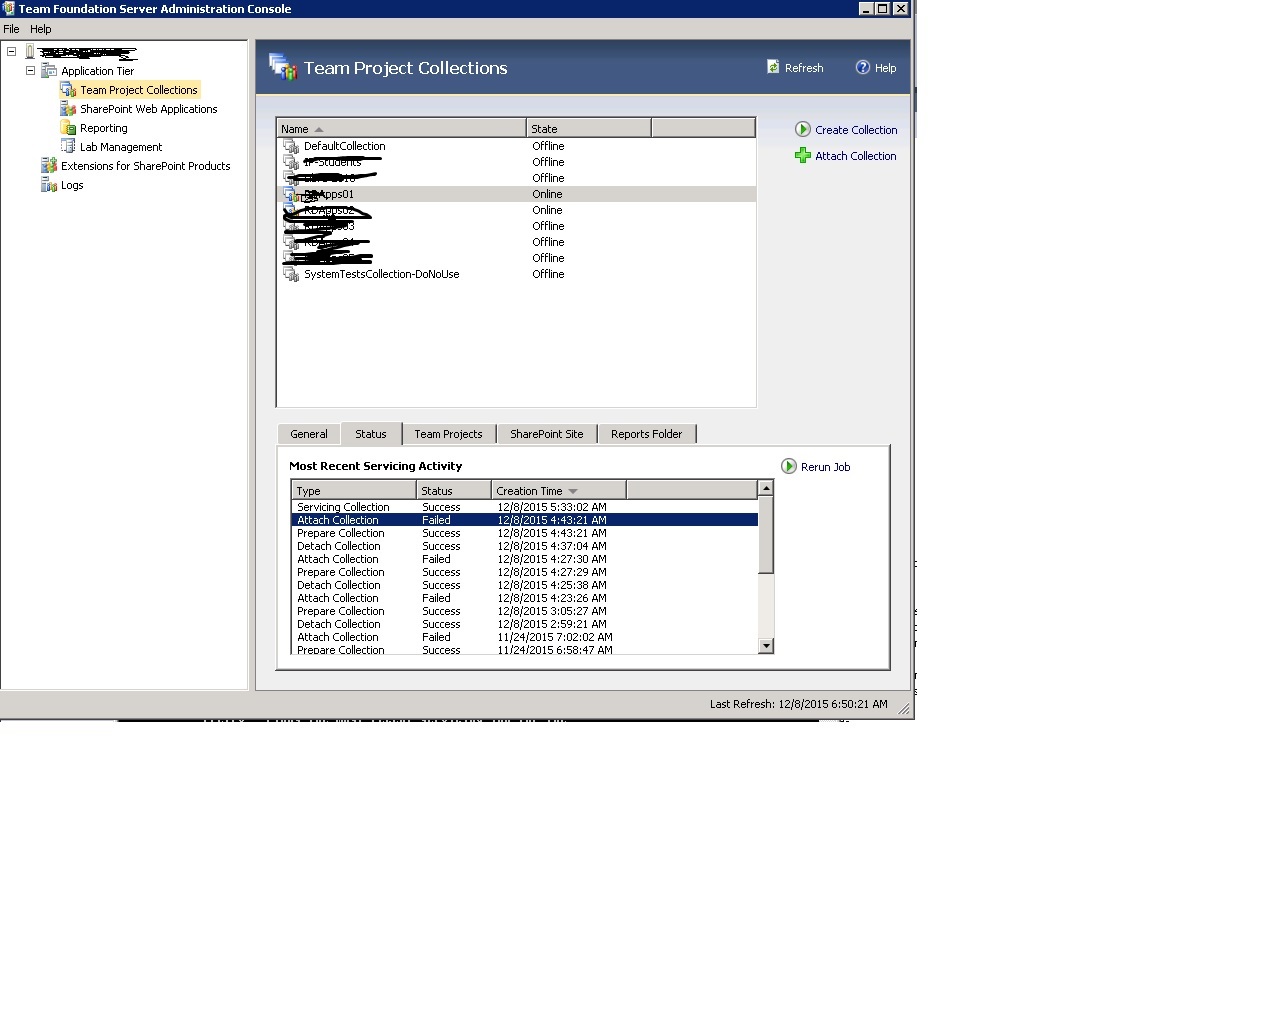The height and width of the screenshot is (1024, 1280).
Task: Select Detach Collection row at 4:25:38 AM
Action: [x=525, y=585]
